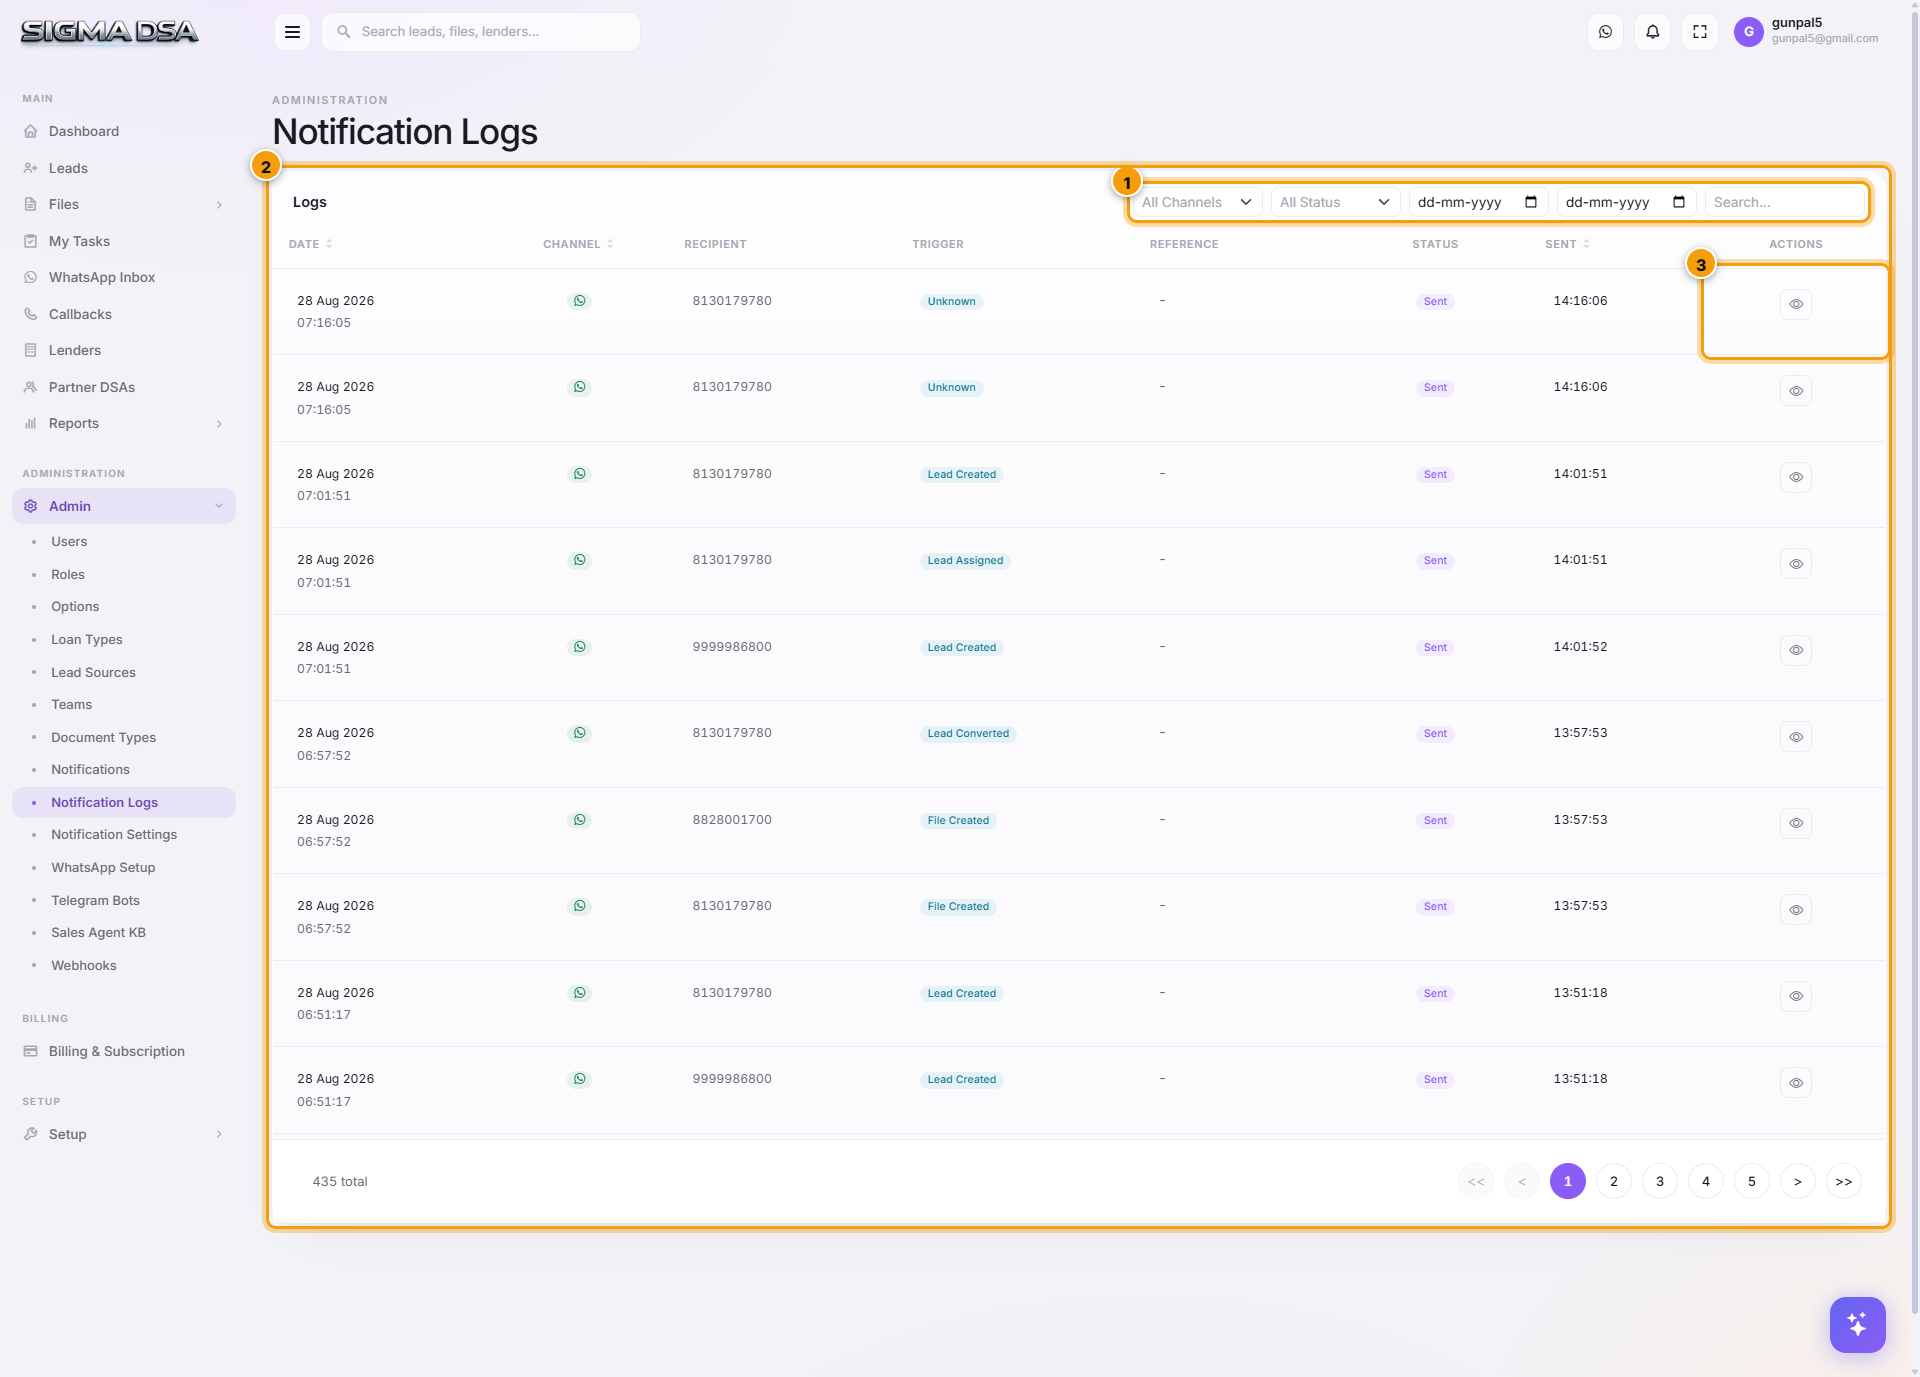Click the start date dd-mm-yyyy field
The width and height of the screenshot is (1920, 1377).
1478,202
